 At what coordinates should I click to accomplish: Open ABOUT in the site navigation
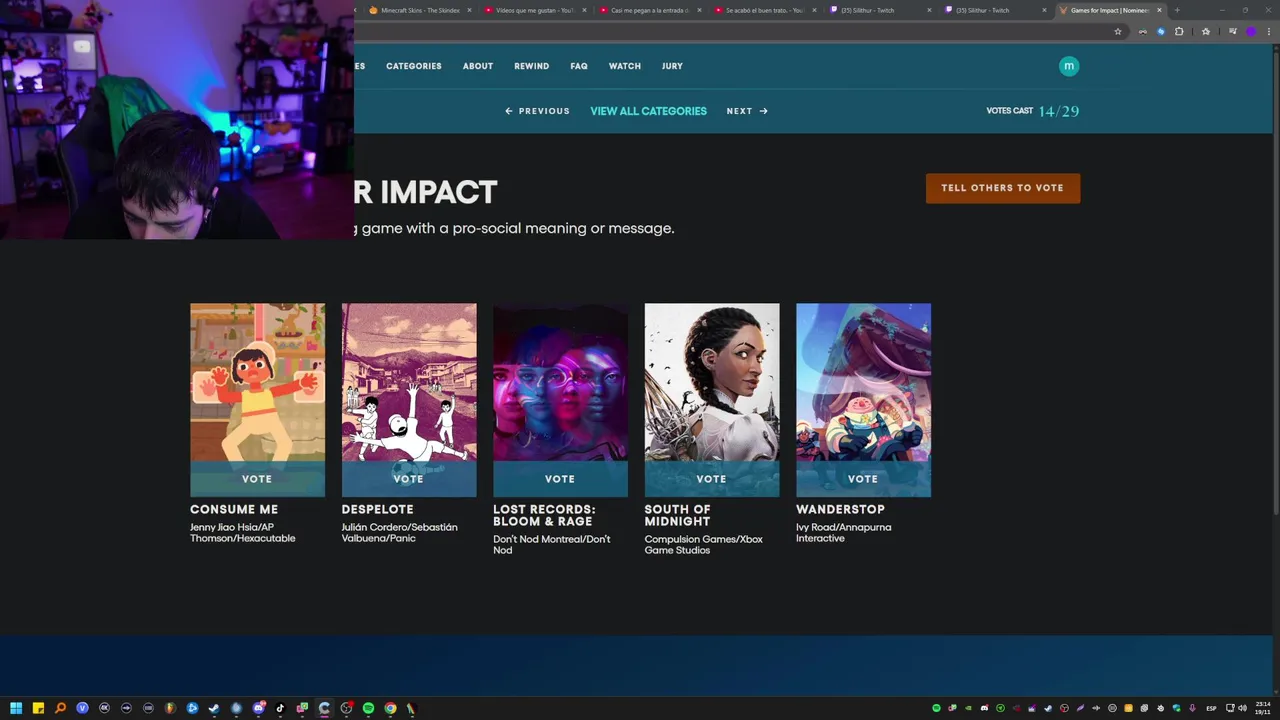coord(478,66)
